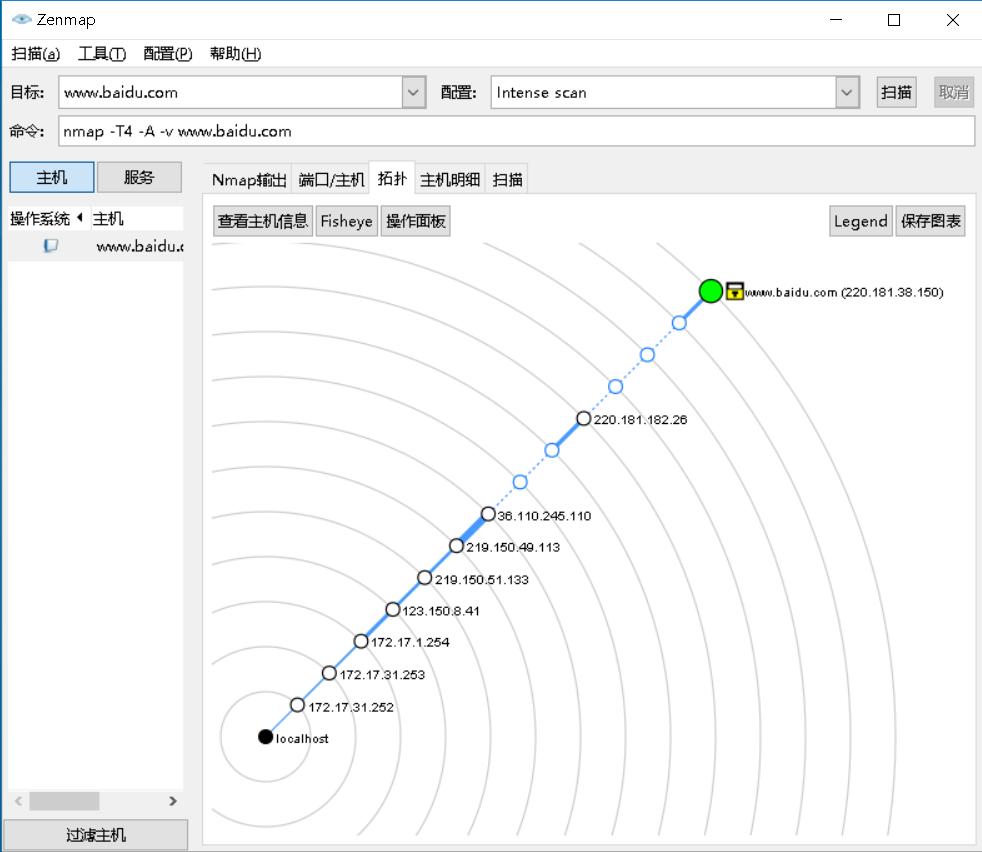Click the 命令 command input field

point(517,131)
